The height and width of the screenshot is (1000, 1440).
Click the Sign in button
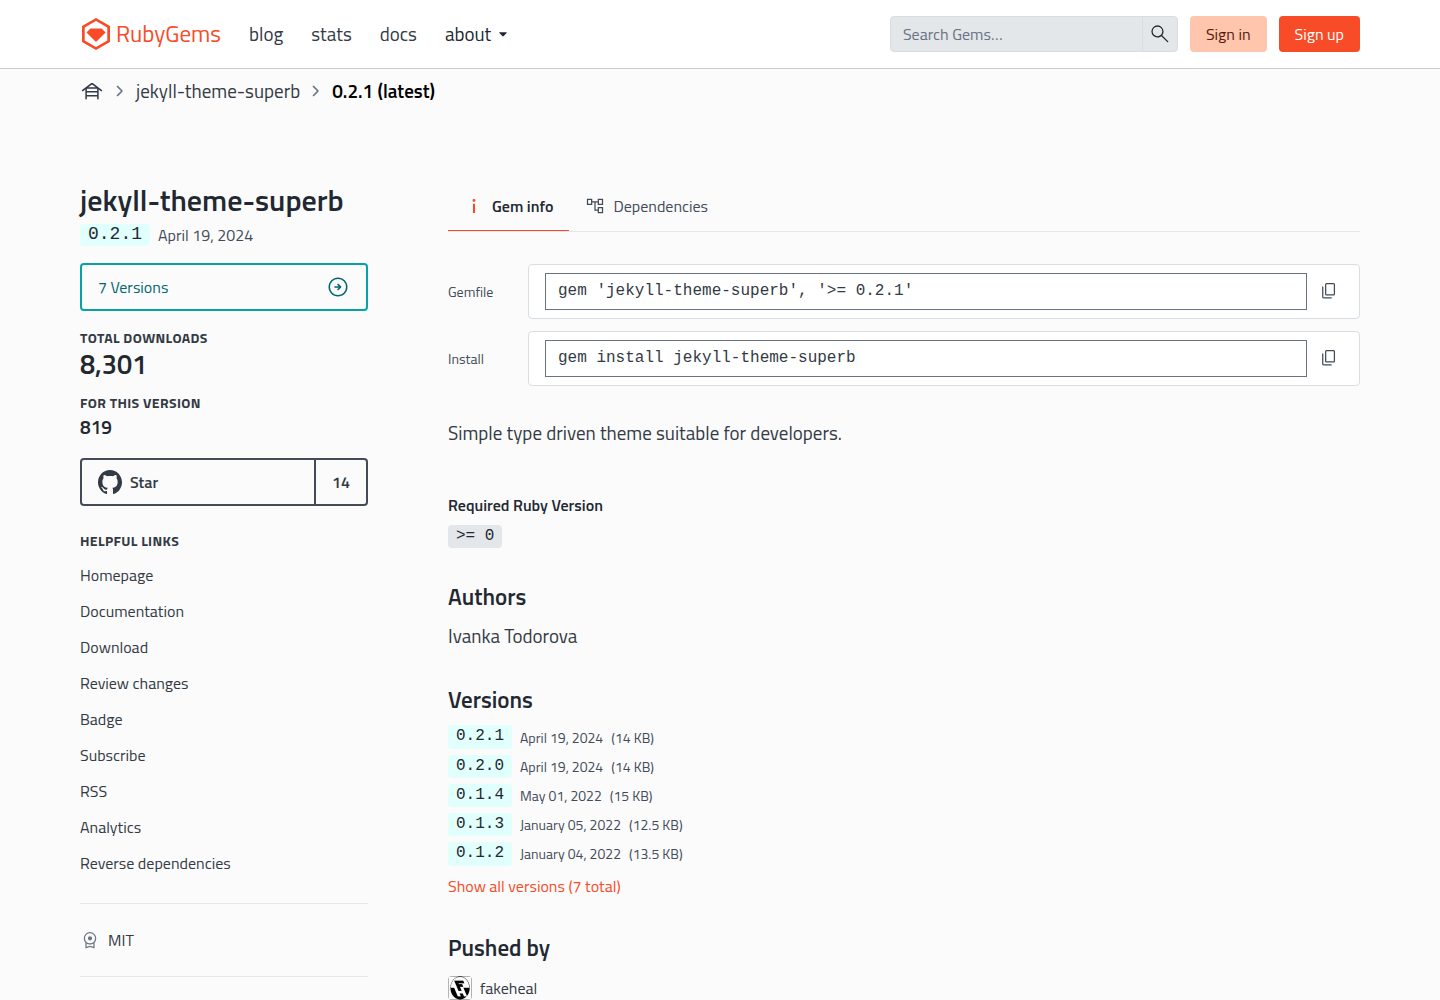point(1228,34)
